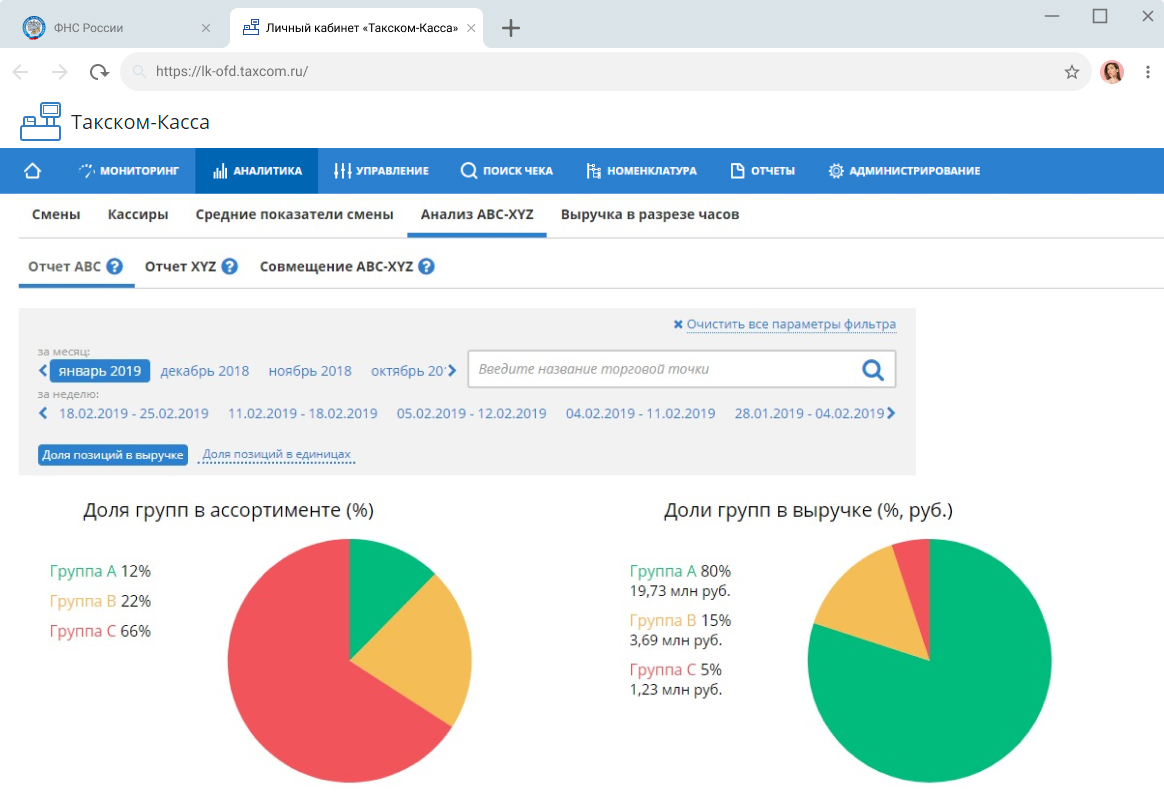Reload the page with refresh icon
The image size is (1164, 811).
coord(98,72)
